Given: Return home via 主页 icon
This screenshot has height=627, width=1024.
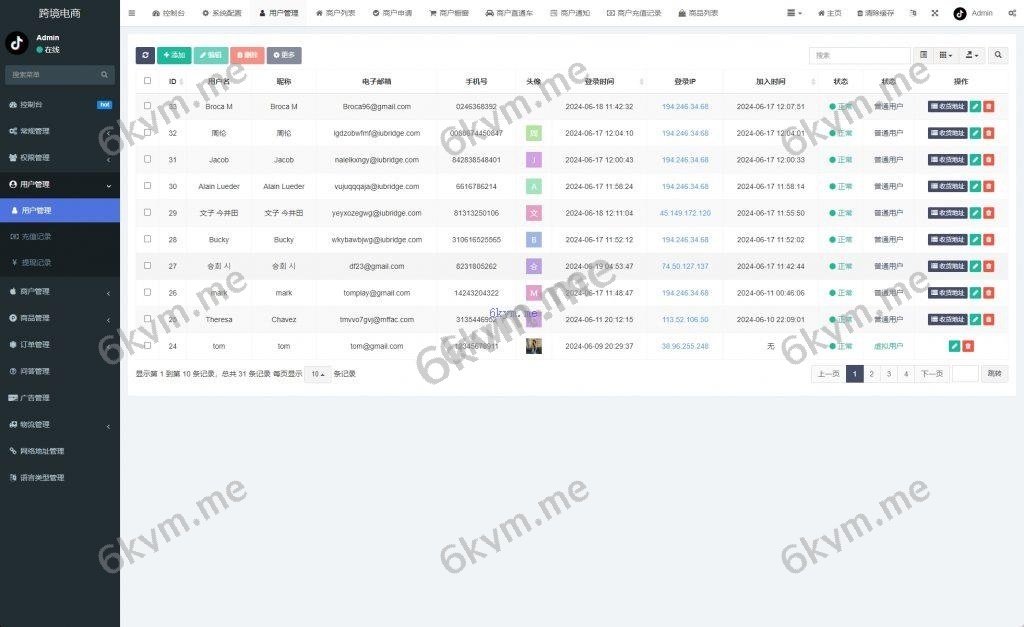Looking at the screenshot, I should pos(832,13).
